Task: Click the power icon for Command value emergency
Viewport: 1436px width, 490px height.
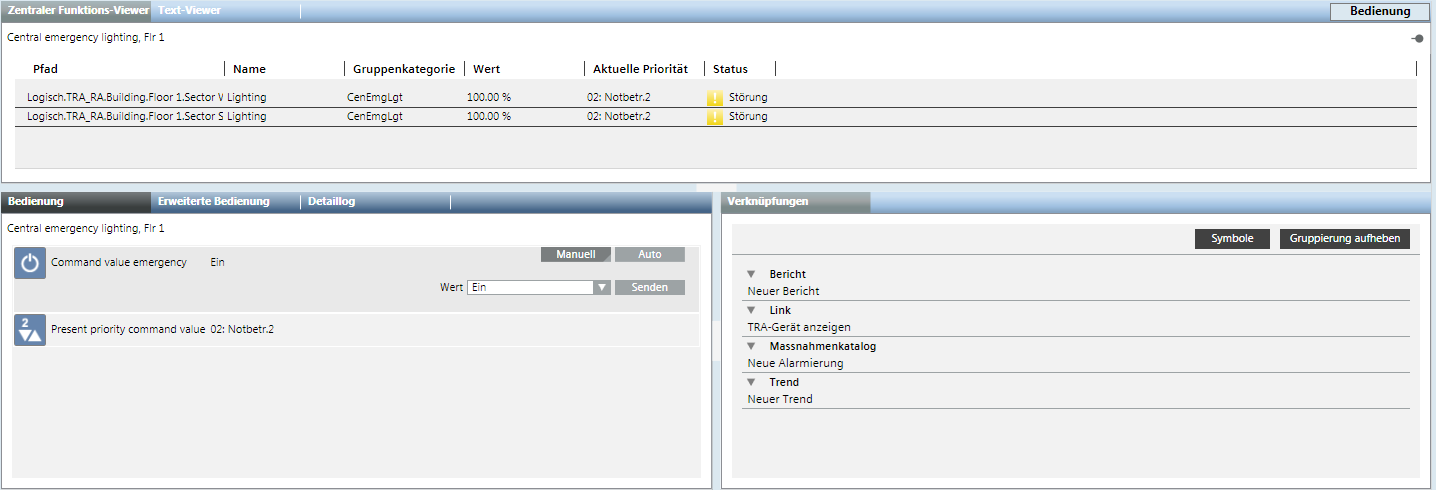Action: coord(30,263)
